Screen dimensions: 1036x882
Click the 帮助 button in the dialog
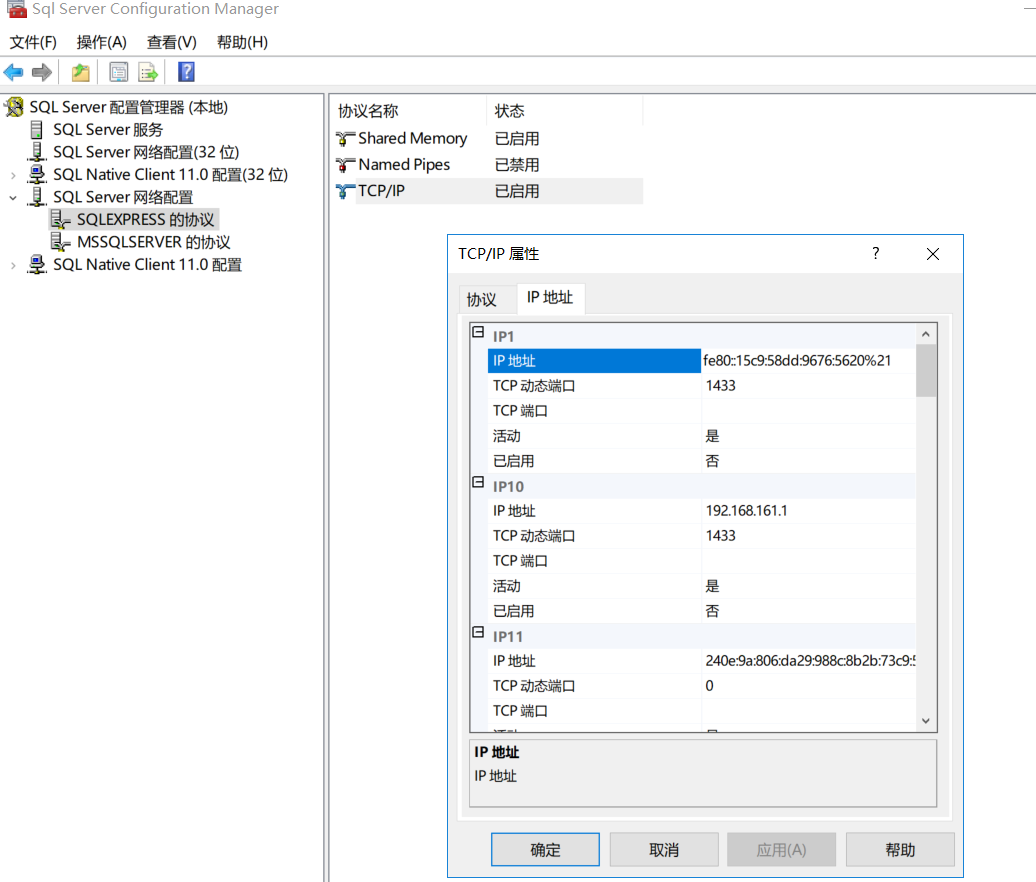point(899,849)
